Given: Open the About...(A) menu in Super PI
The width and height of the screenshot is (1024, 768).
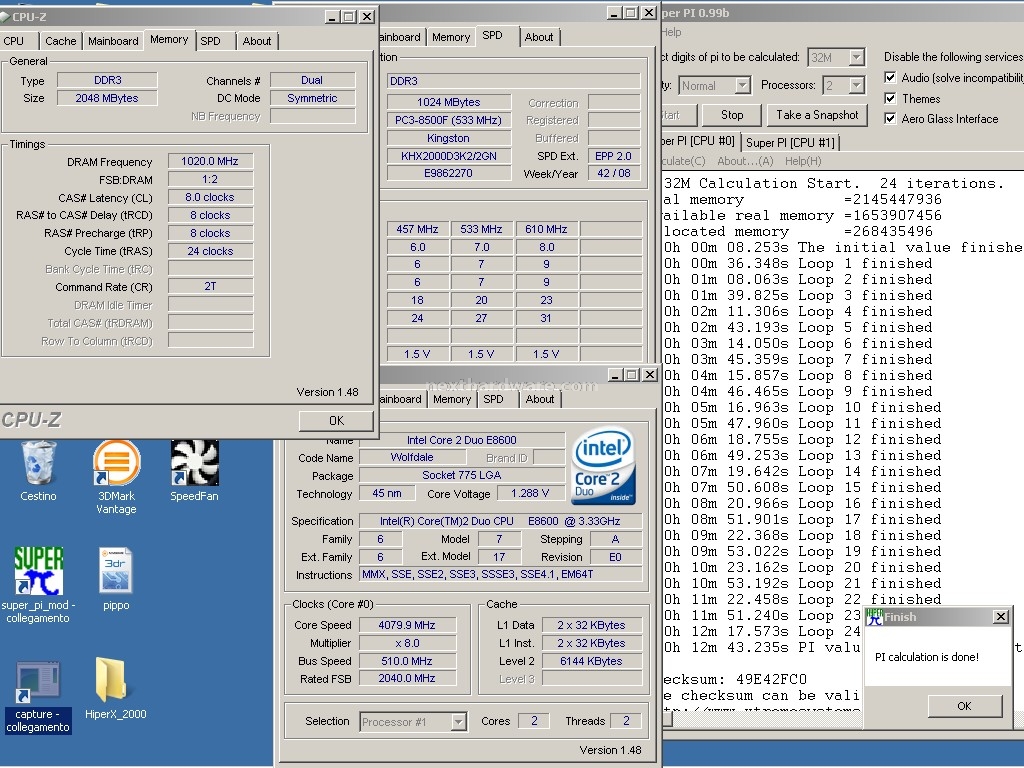Looking at the screenshot, I should click(x=745, y=161).
